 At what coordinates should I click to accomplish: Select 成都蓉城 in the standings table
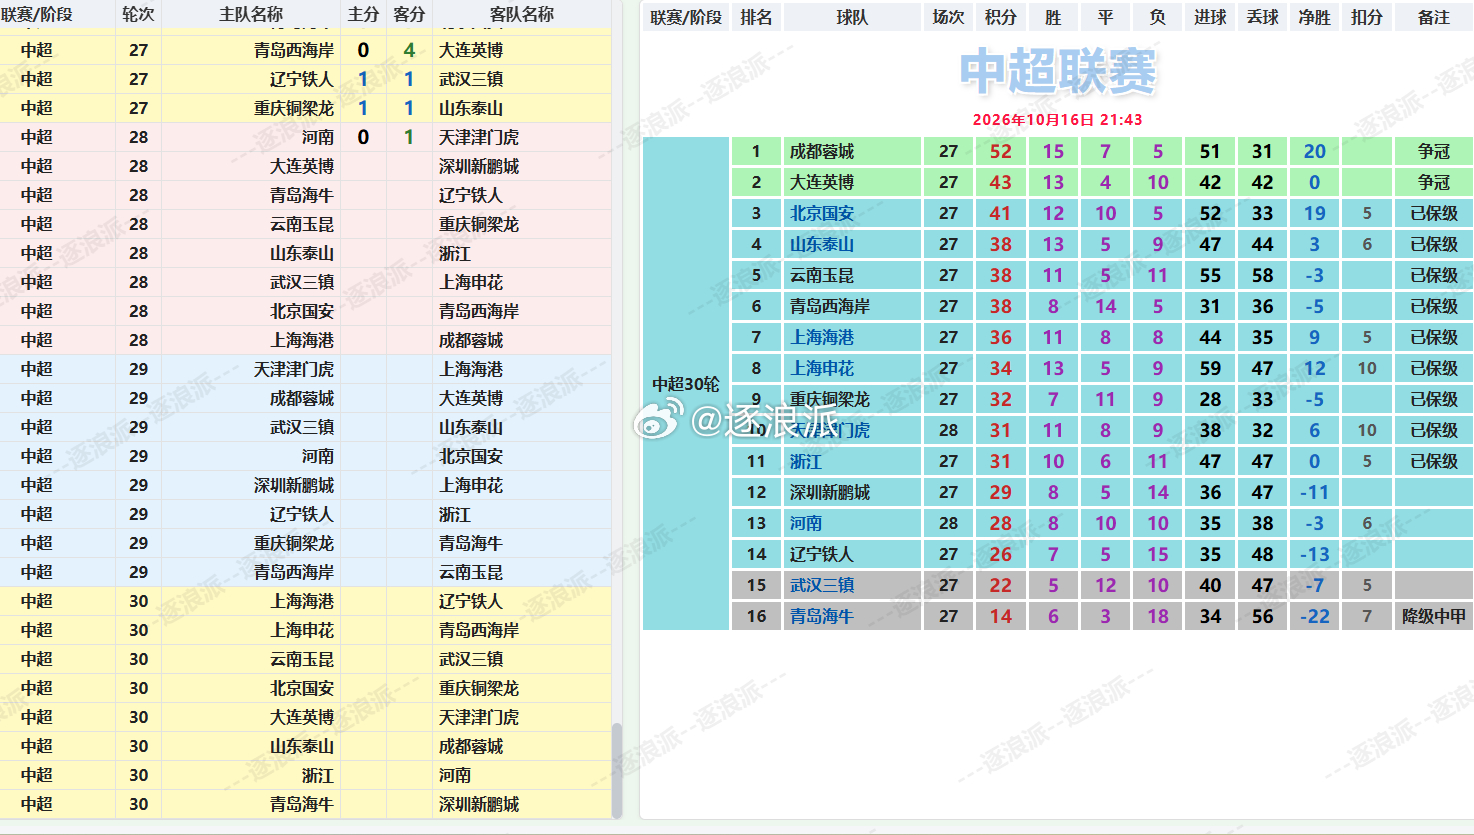coord(822,151)
